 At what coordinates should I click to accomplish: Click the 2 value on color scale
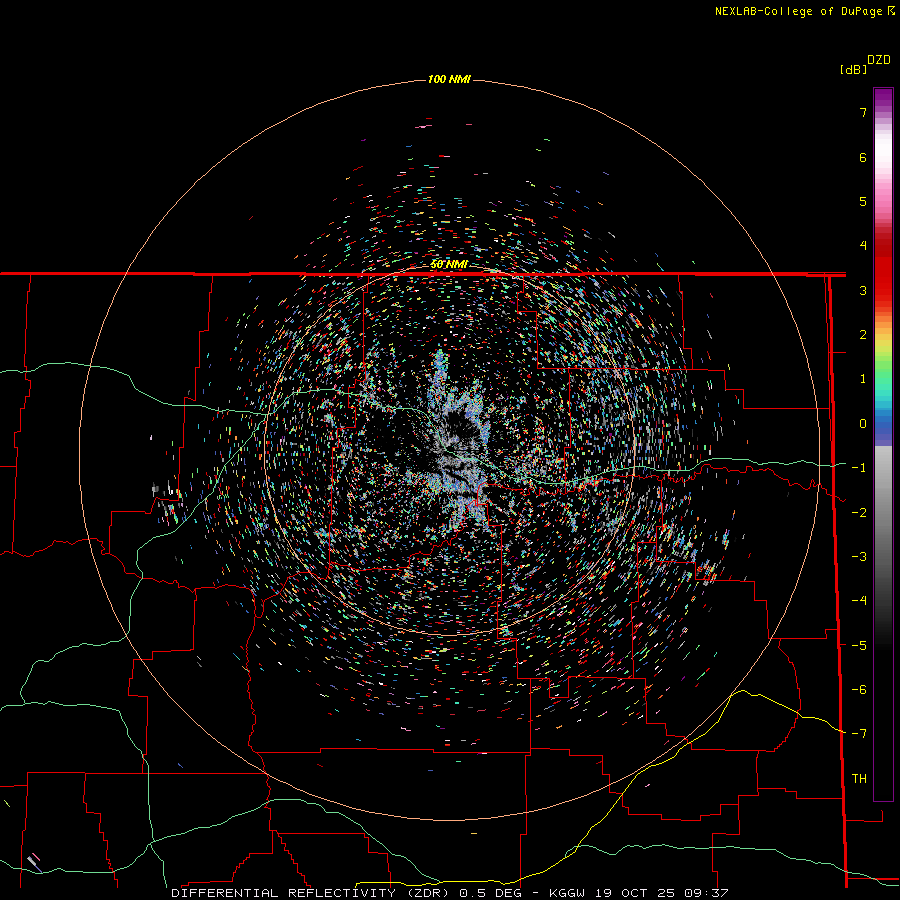863,335
